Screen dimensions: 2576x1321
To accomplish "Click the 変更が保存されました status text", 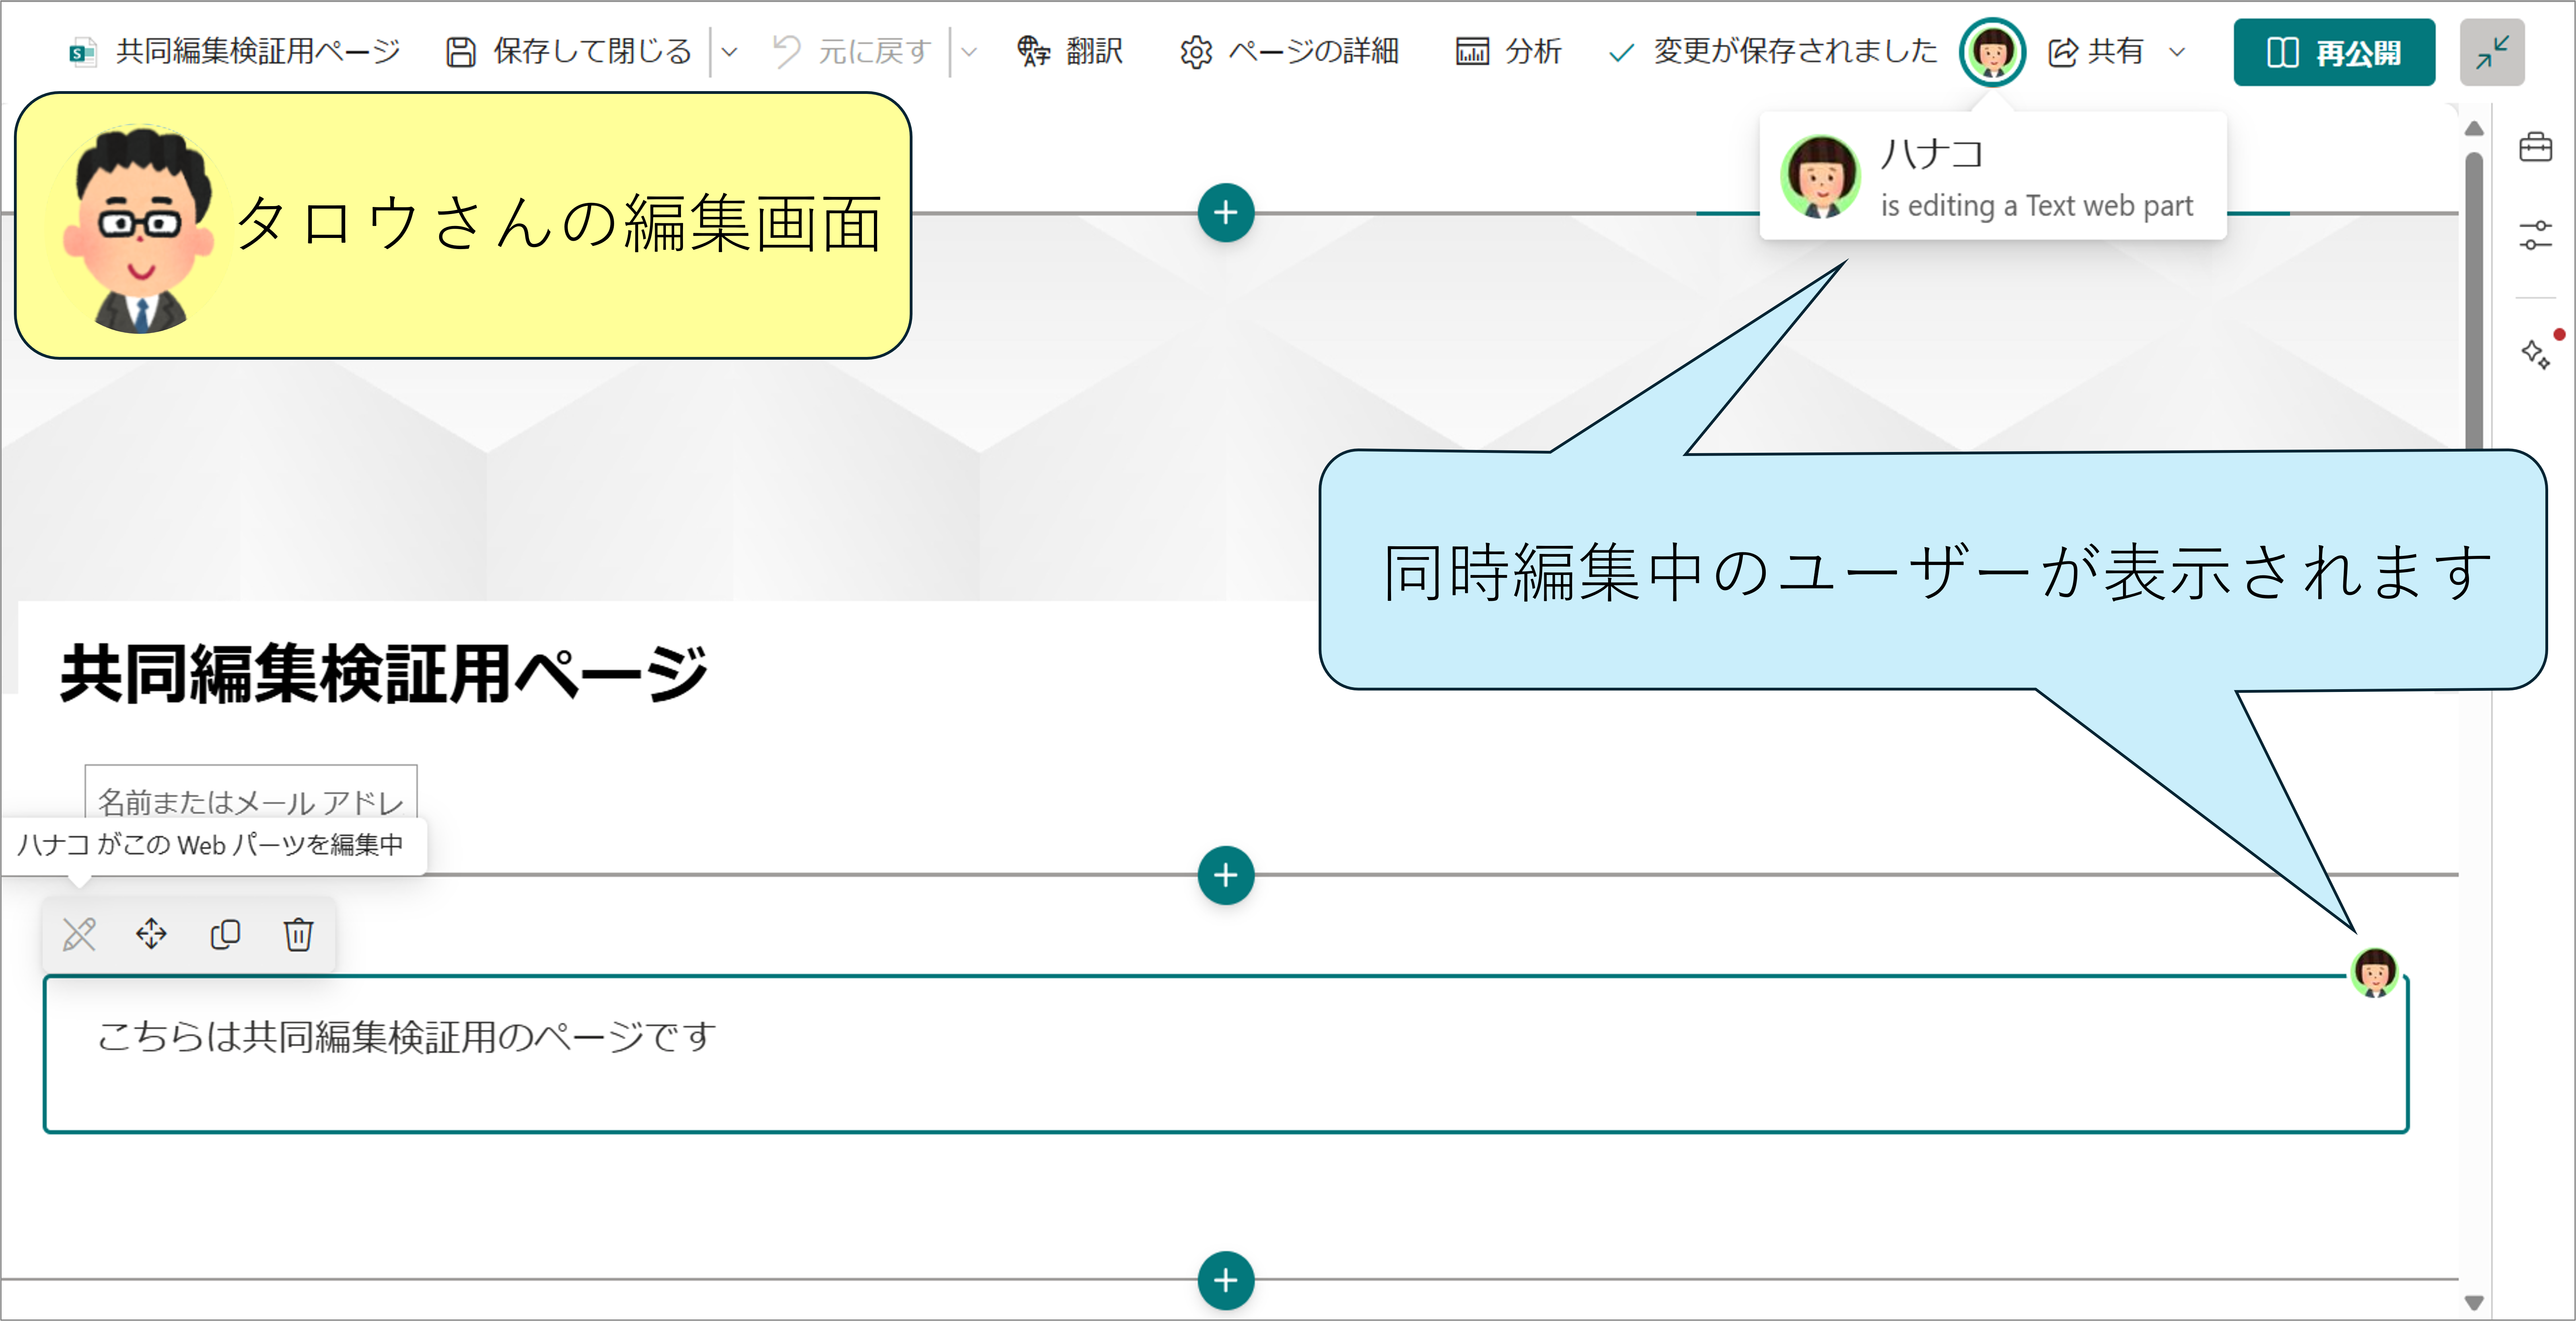I will [x=1795, y=50].
